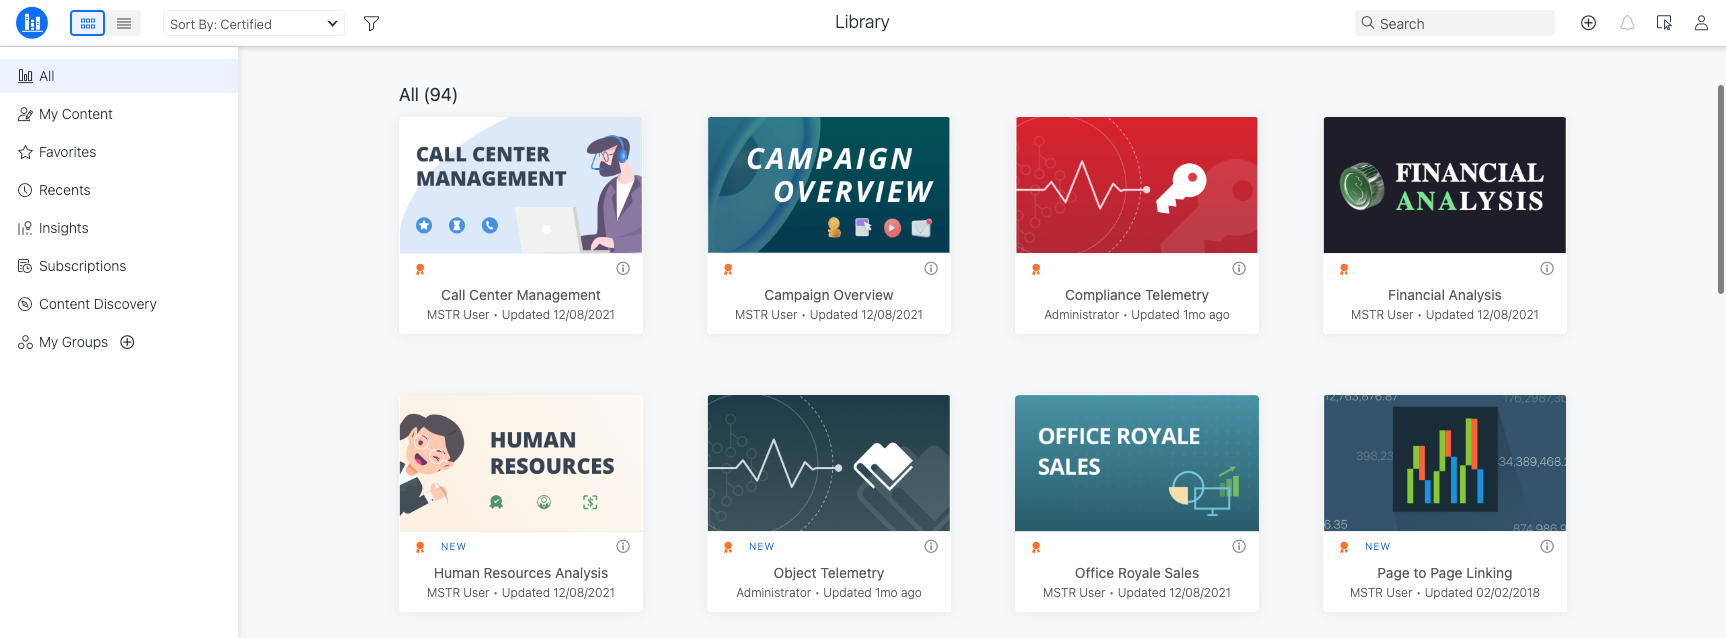Show info for Financial Analysis dossier
The image size is (1726, 638).
pos(1547,268)
